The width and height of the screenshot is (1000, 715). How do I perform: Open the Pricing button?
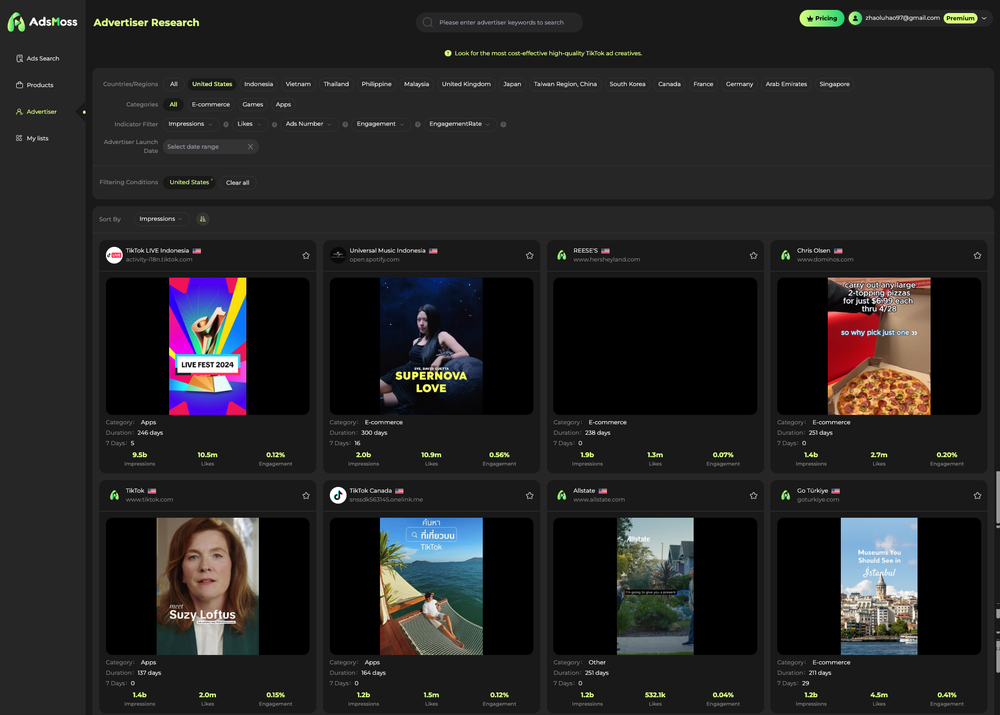pyautogui.click(x=821, y=18)
